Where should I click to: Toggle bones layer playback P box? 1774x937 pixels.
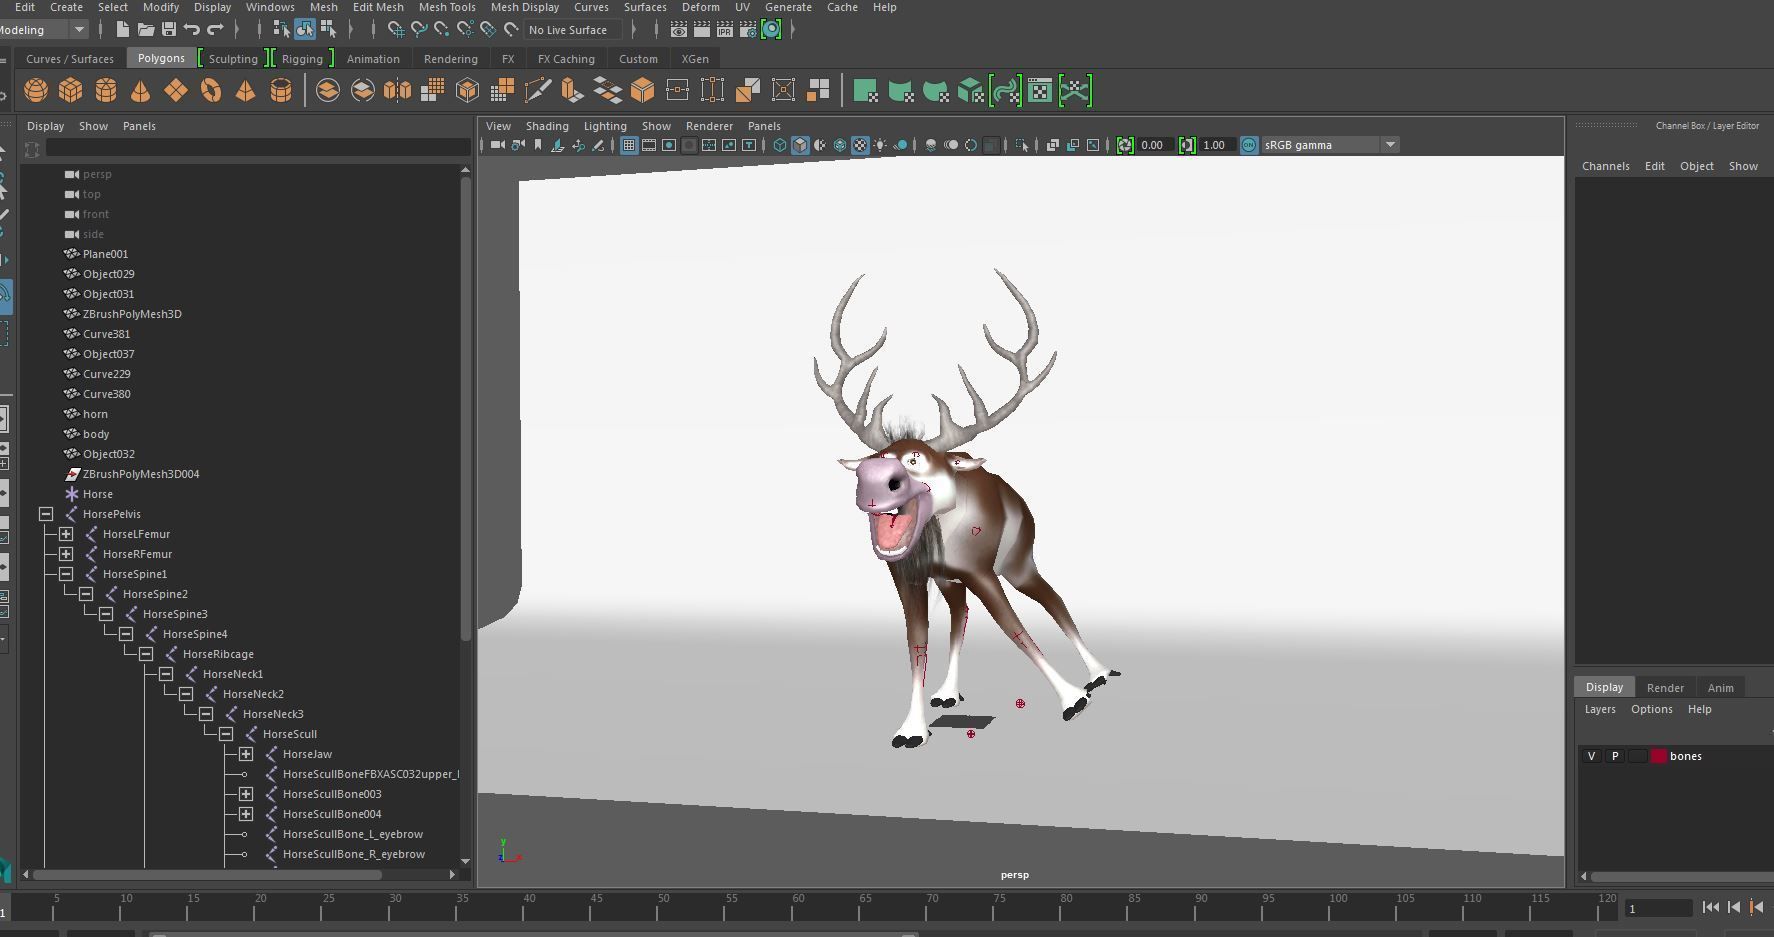click(1615, 756)
